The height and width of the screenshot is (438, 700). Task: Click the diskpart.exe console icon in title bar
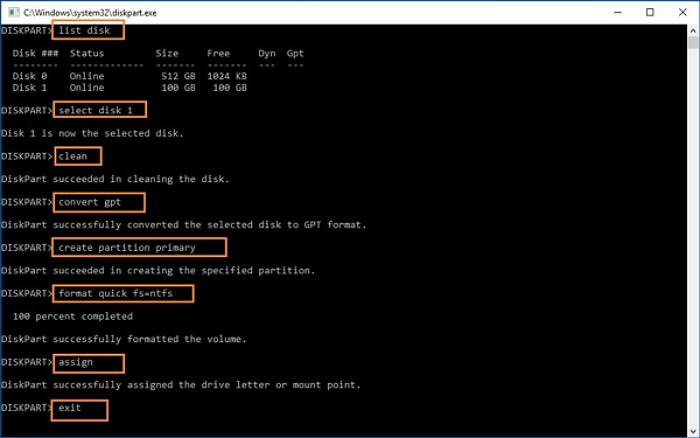13,12
